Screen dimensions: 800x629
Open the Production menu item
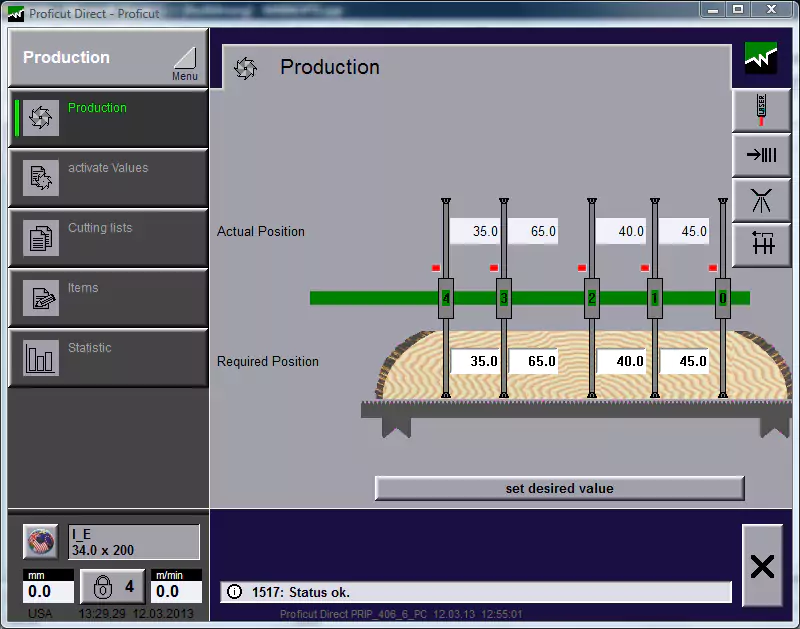click(x=108, y=118)
